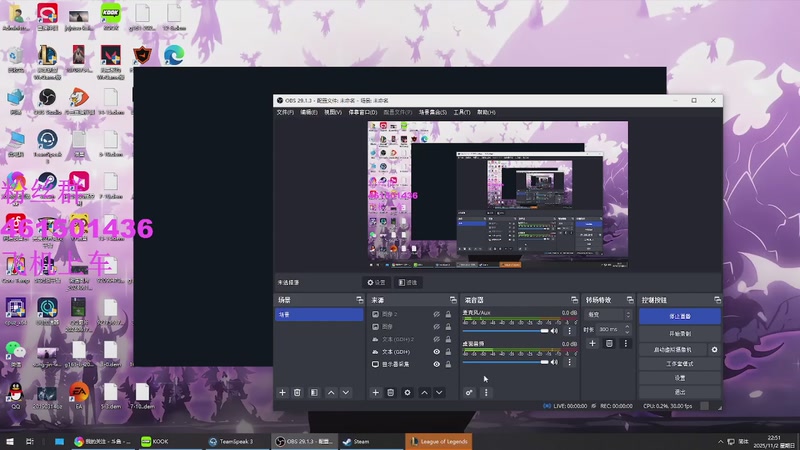
Task: Click the blue stop streaming button
Action: [x=680, y=316]
